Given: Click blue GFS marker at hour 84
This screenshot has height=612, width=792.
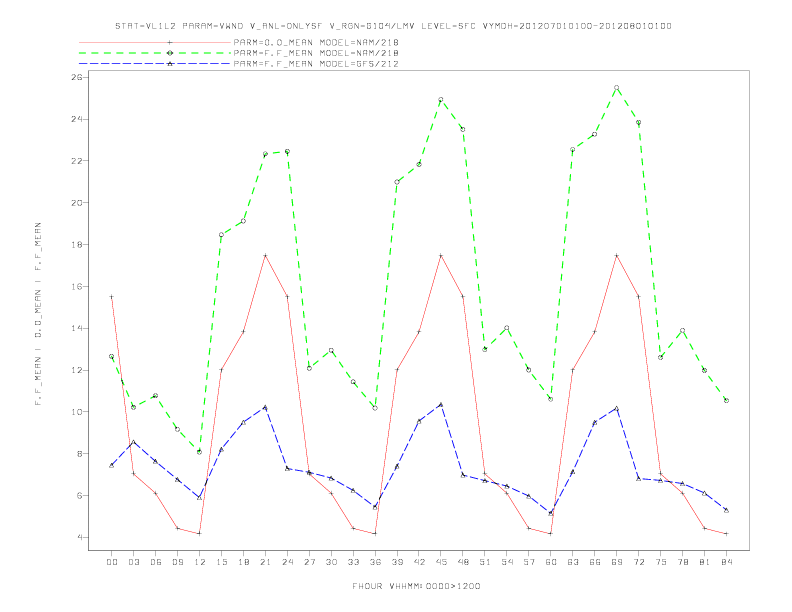Looking at the screenshot, I should click(x=726, y=511).
